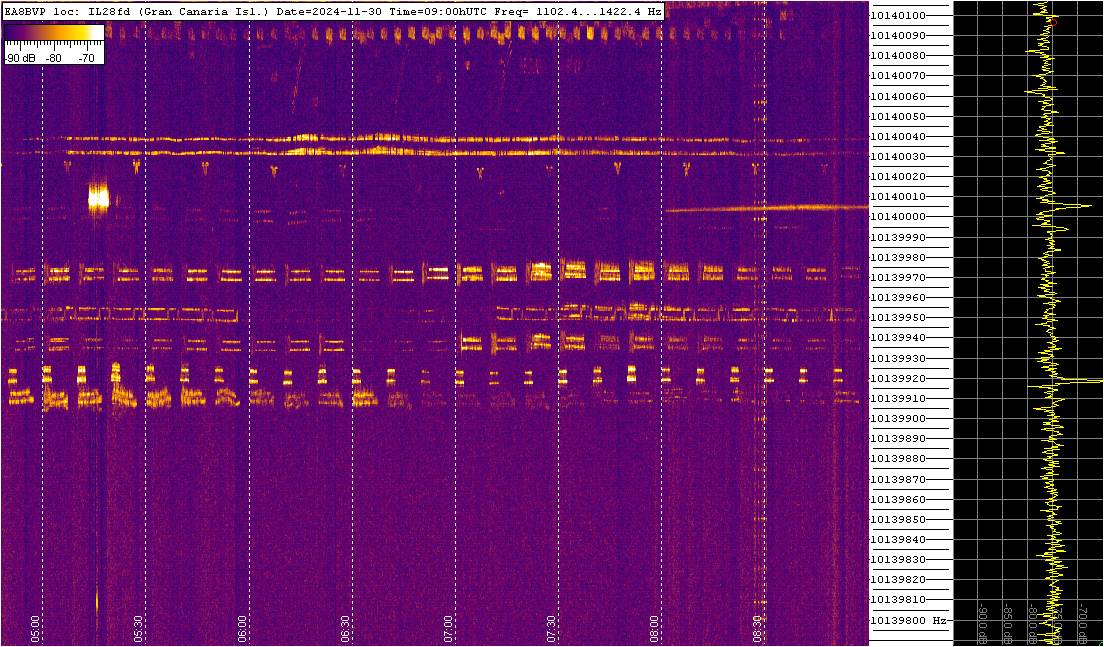Screen dimensions: 1104x647
Task: Click the 07:00 time marker label
Action: pos(448,629)
